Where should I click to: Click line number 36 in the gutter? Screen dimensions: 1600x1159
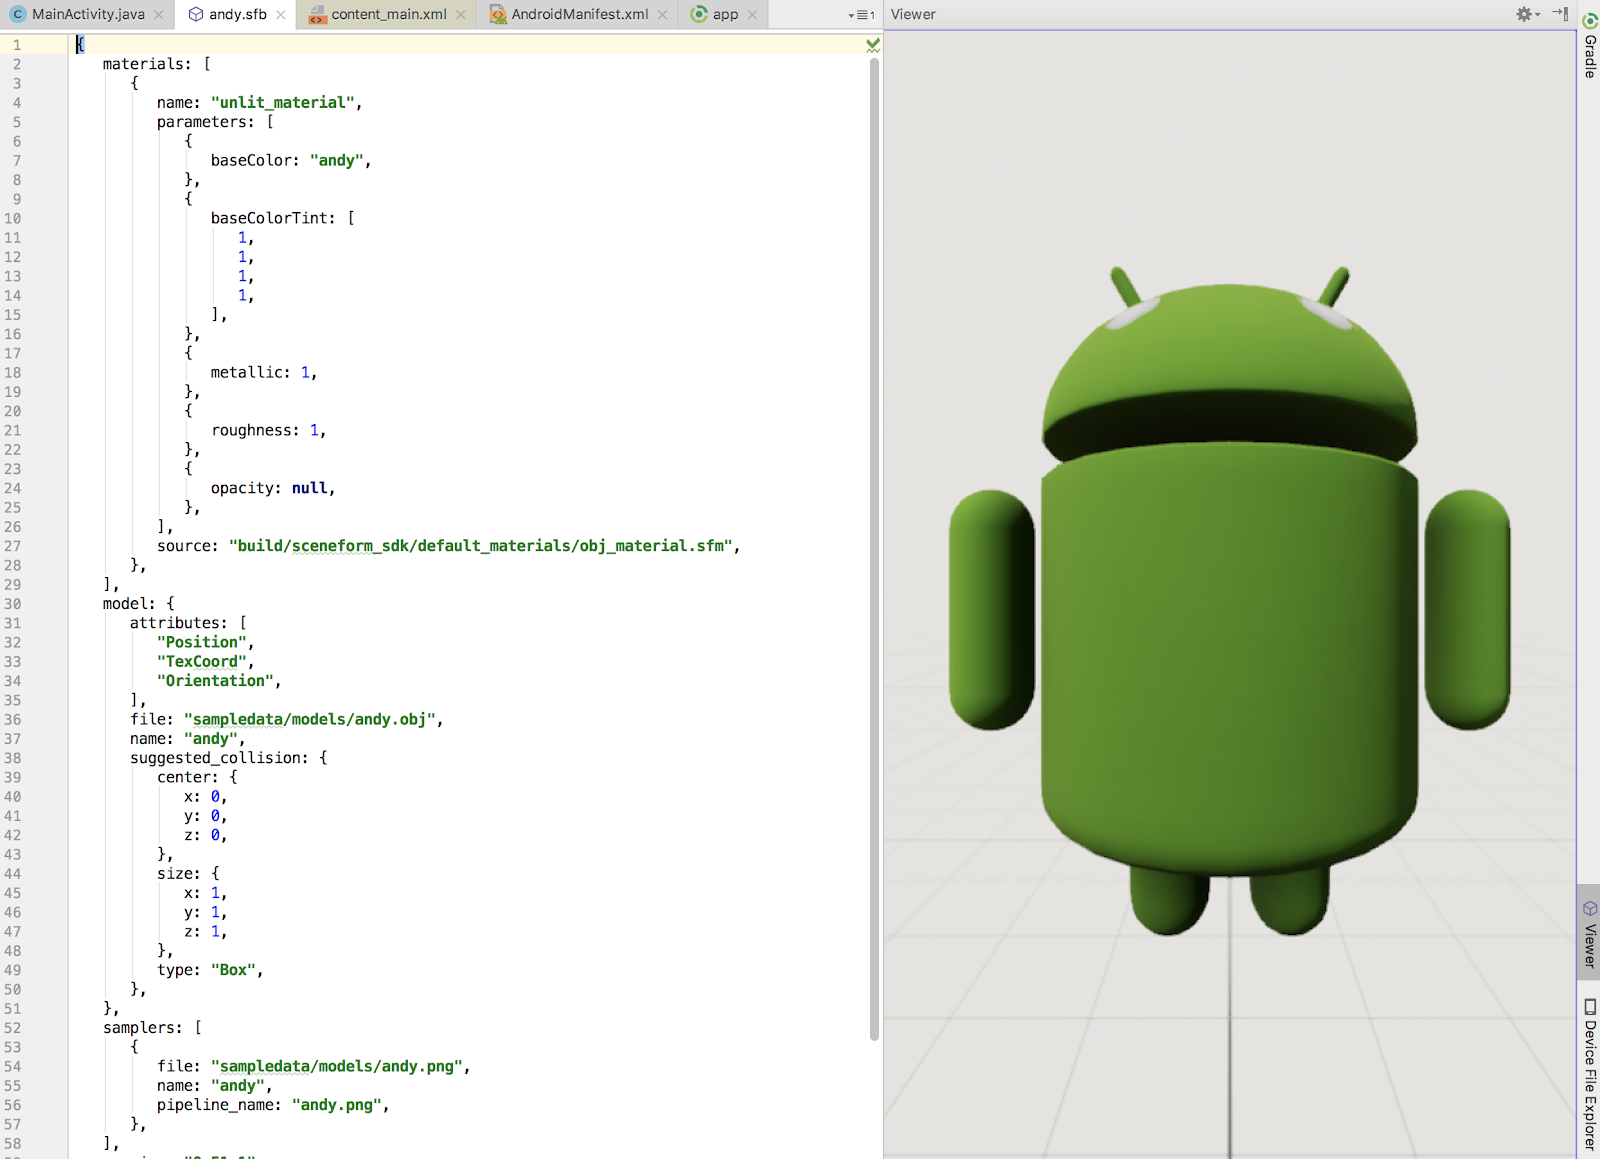(x=12, y=719)
